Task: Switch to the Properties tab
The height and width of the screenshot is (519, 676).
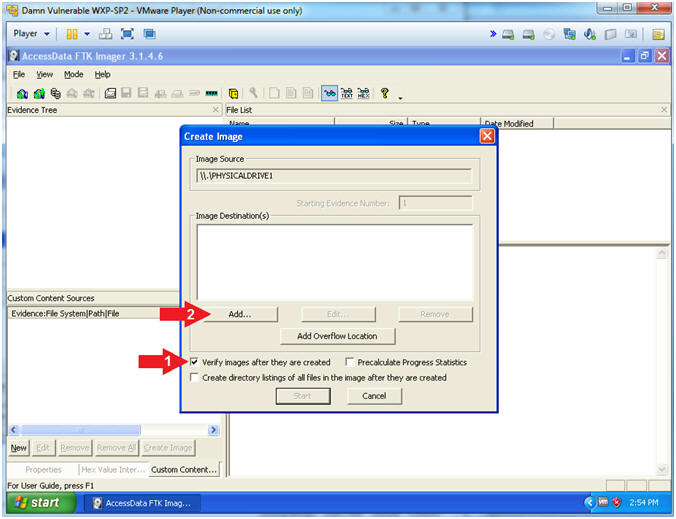Action: 43,469
